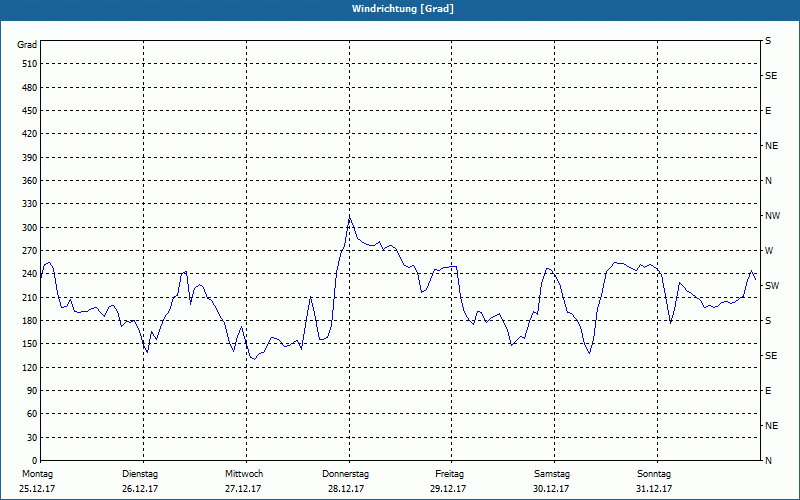Click compass label 'N' at the 0 baseline
The image size is (800, 500).
[768, 460]
